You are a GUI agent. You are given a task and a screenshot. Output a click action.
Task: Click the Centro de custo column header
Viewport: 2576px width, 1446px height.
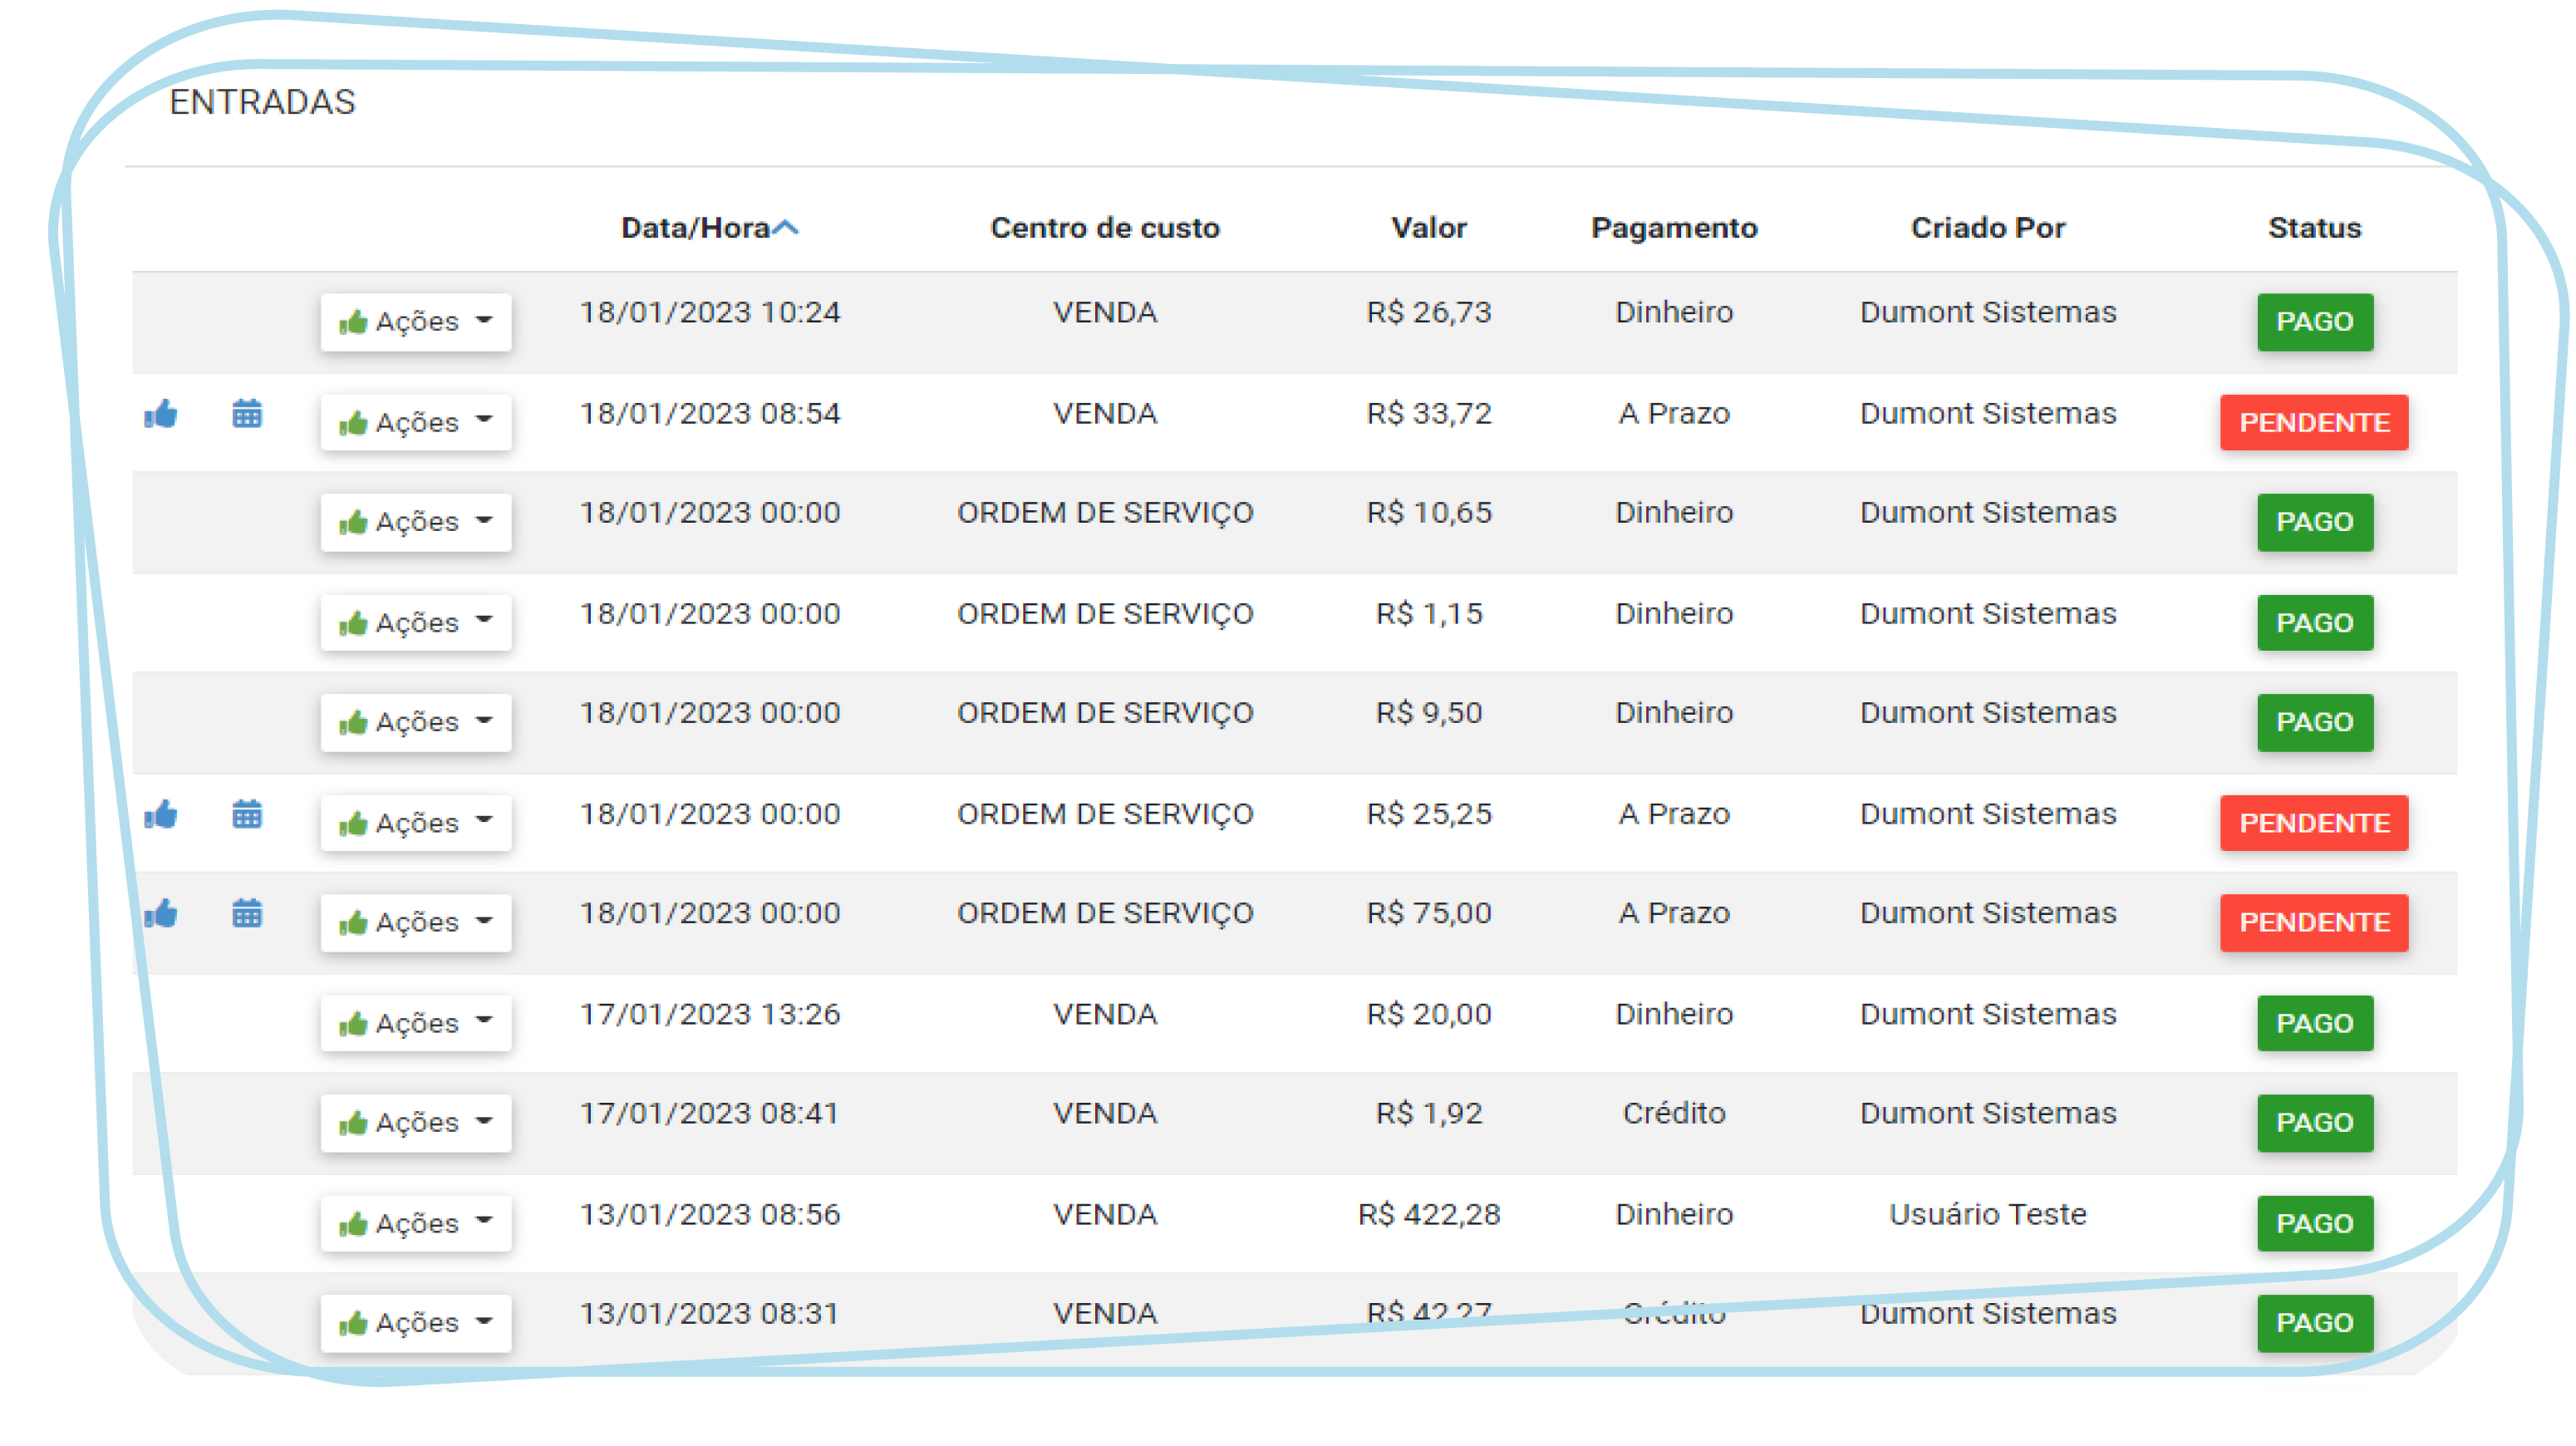click(1105, 228)
